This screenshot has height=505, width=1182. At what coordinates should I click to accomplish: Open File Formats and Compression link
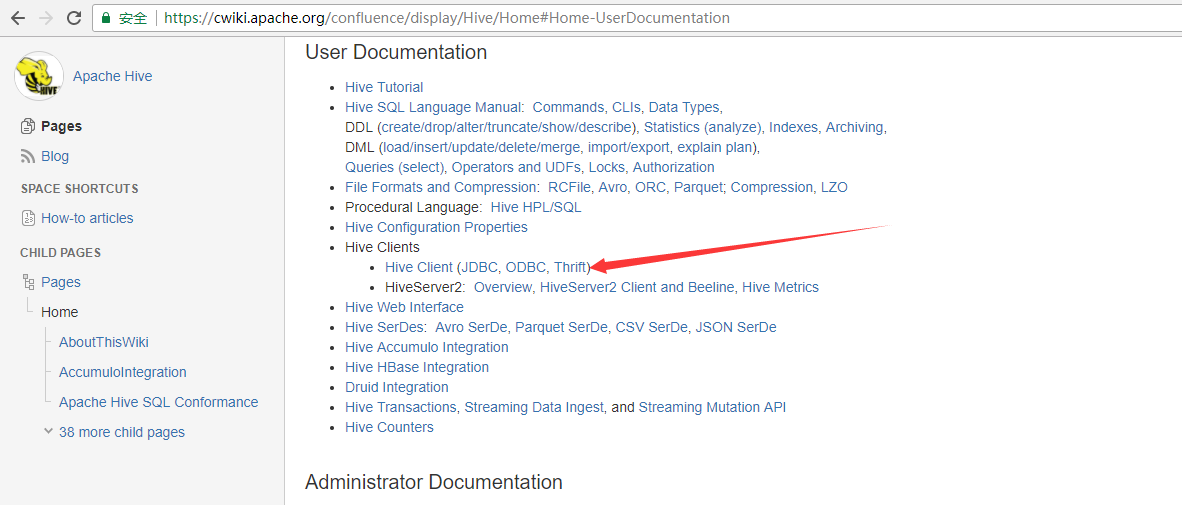click(442, 187)
